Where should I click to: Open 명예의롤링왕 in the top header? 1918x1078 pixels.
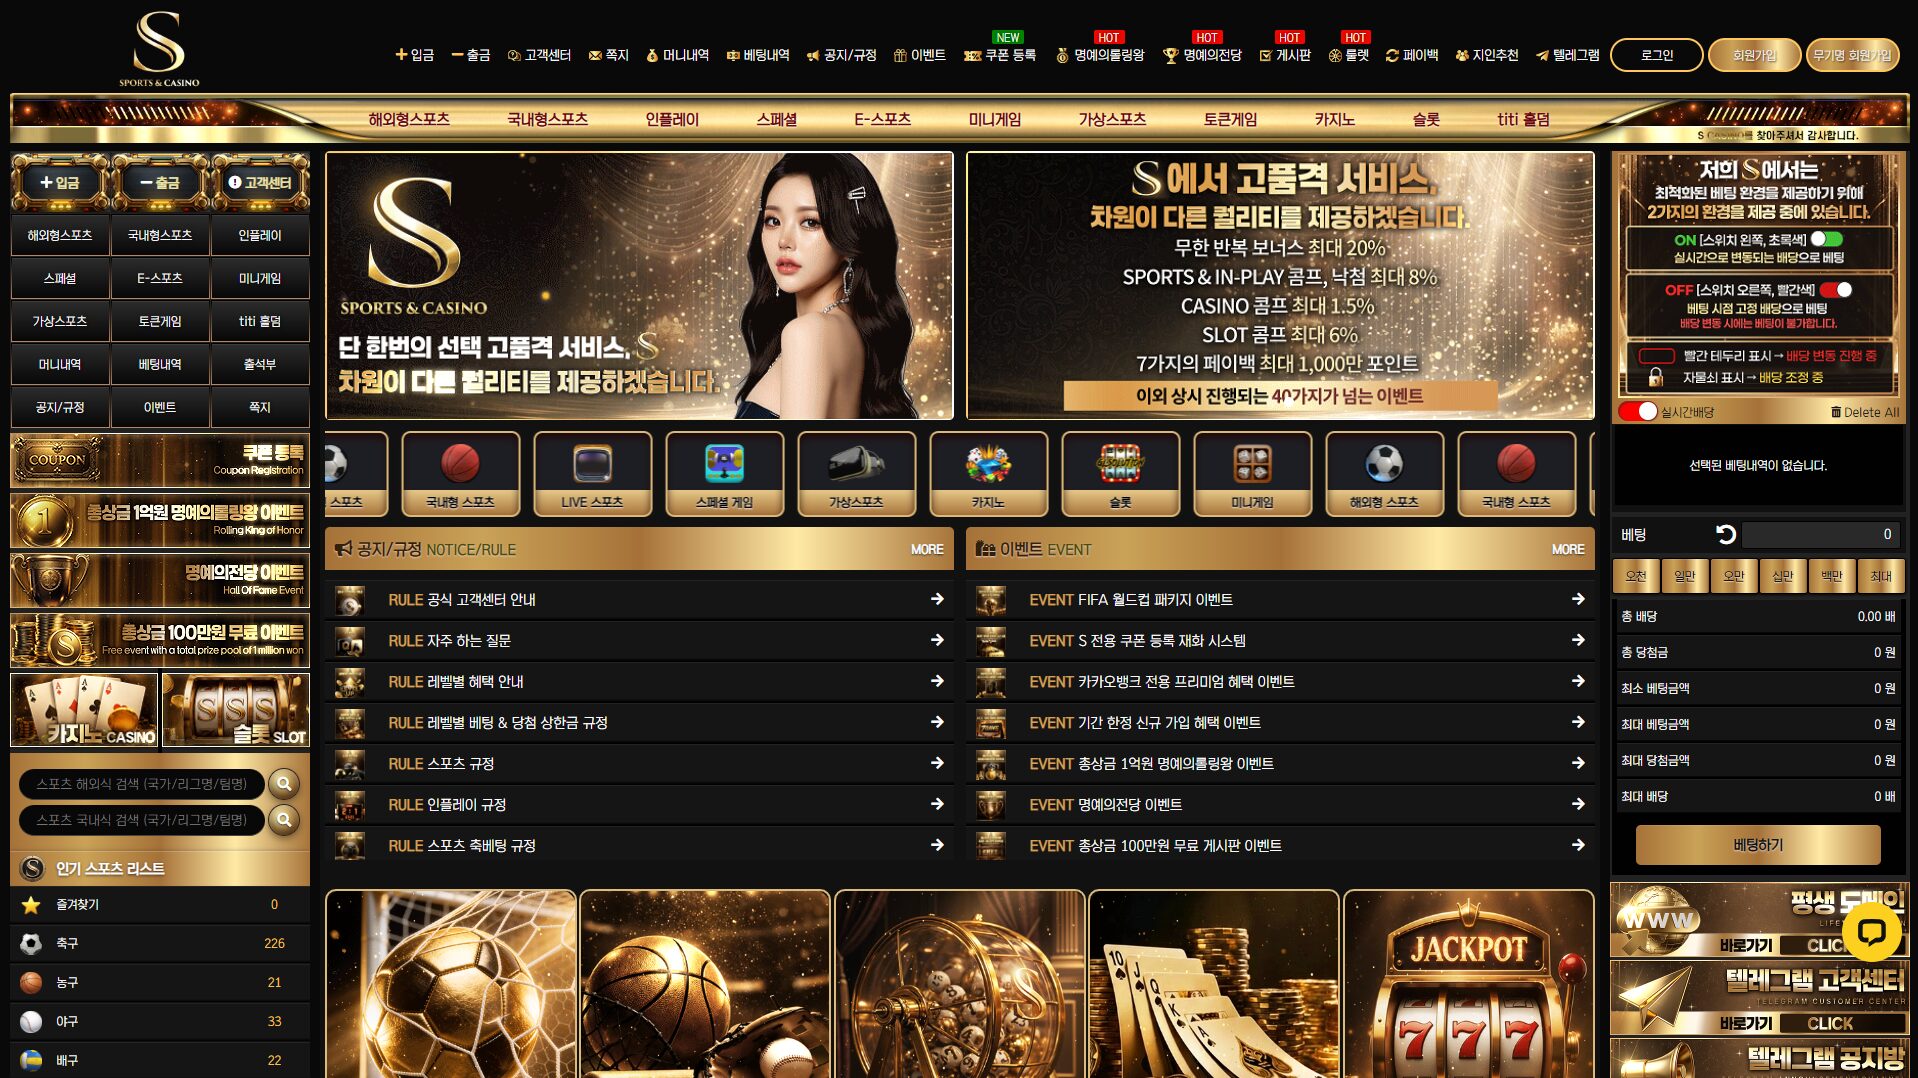tap(1100, 55)
